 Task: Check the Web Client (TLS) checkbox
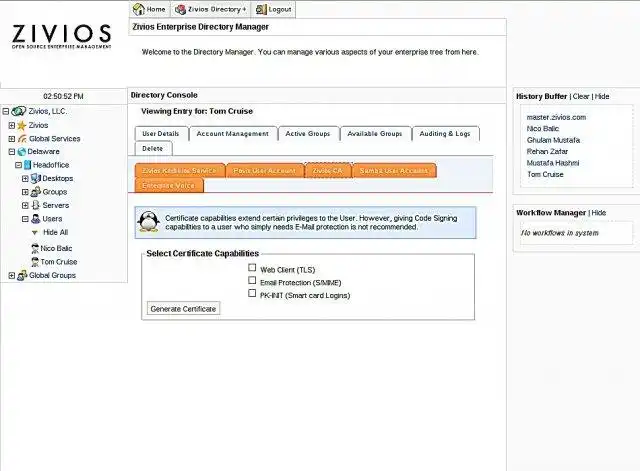click(x=252, y=268)
